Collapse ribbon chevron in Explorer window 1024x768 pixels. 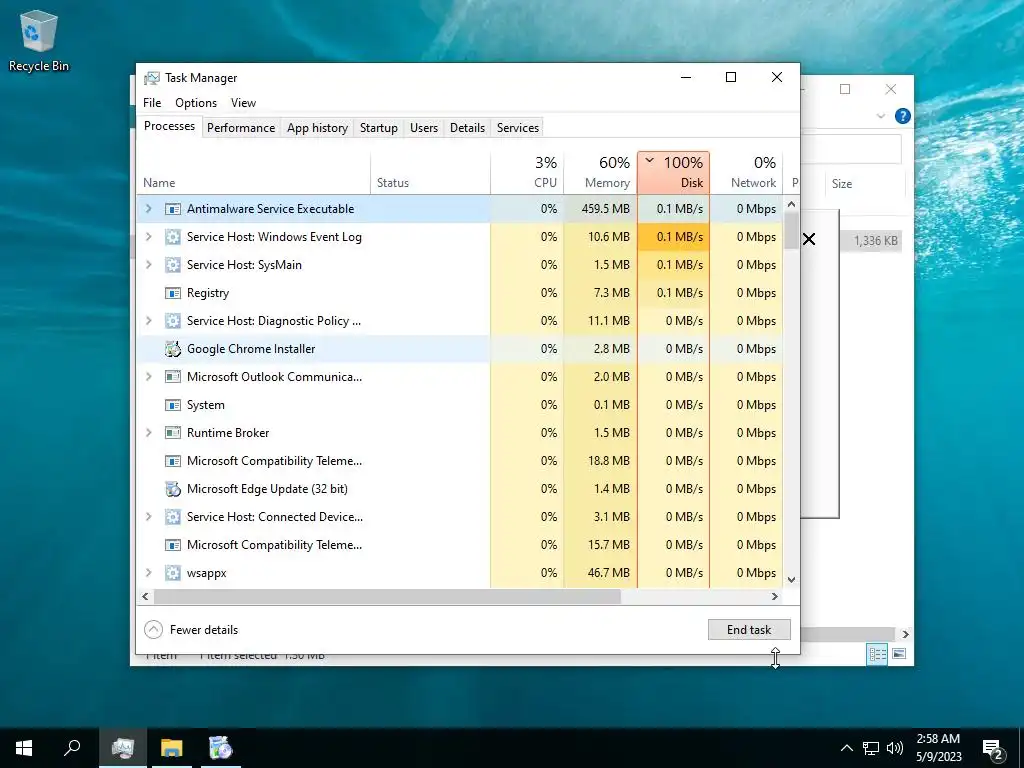[880, 116]
